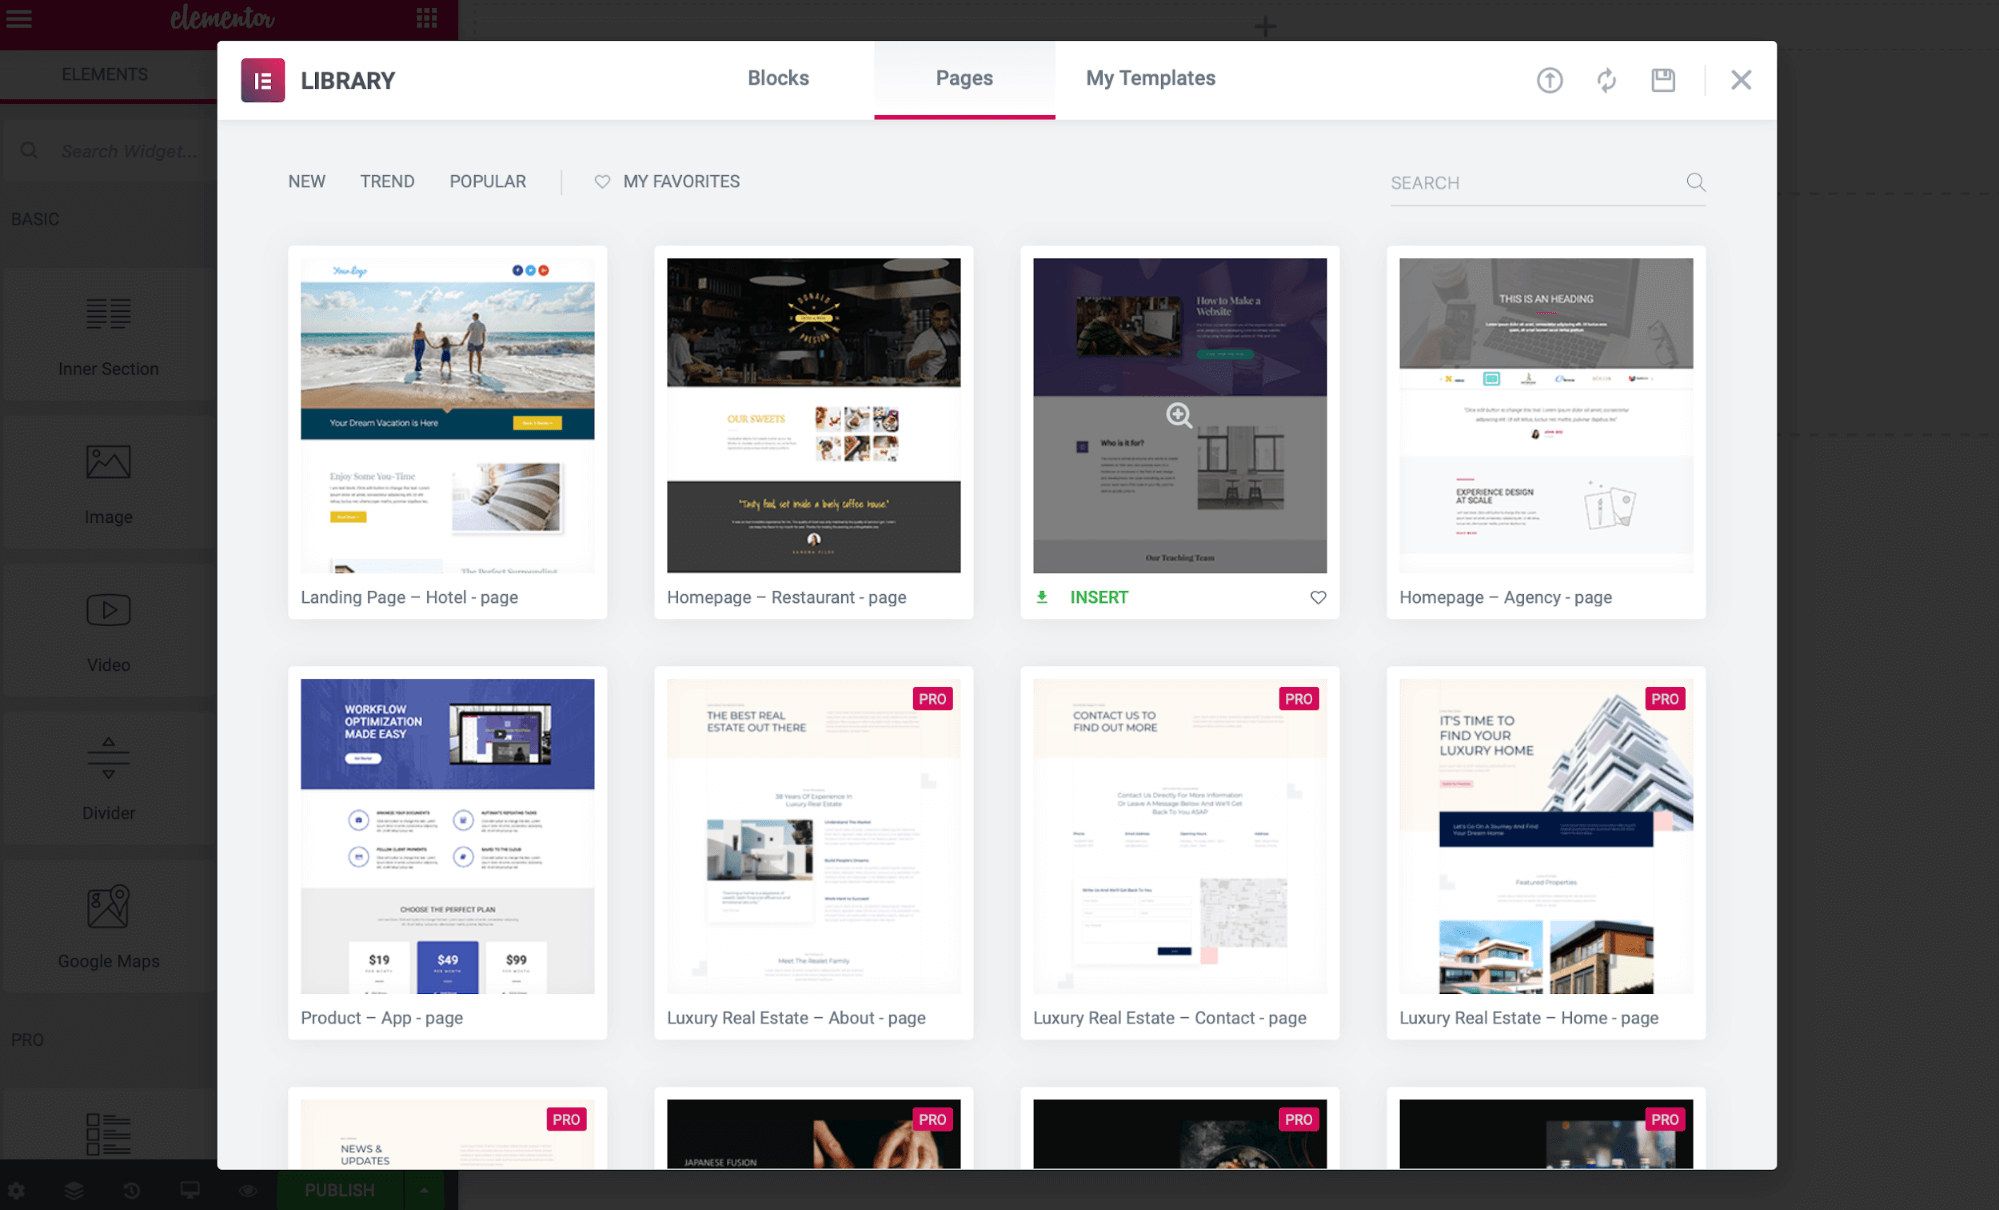Image resolution: width=1999 pixels, height=1210 pixels.
Task: Sync the library with the refresh icon
Action: 1606,80
